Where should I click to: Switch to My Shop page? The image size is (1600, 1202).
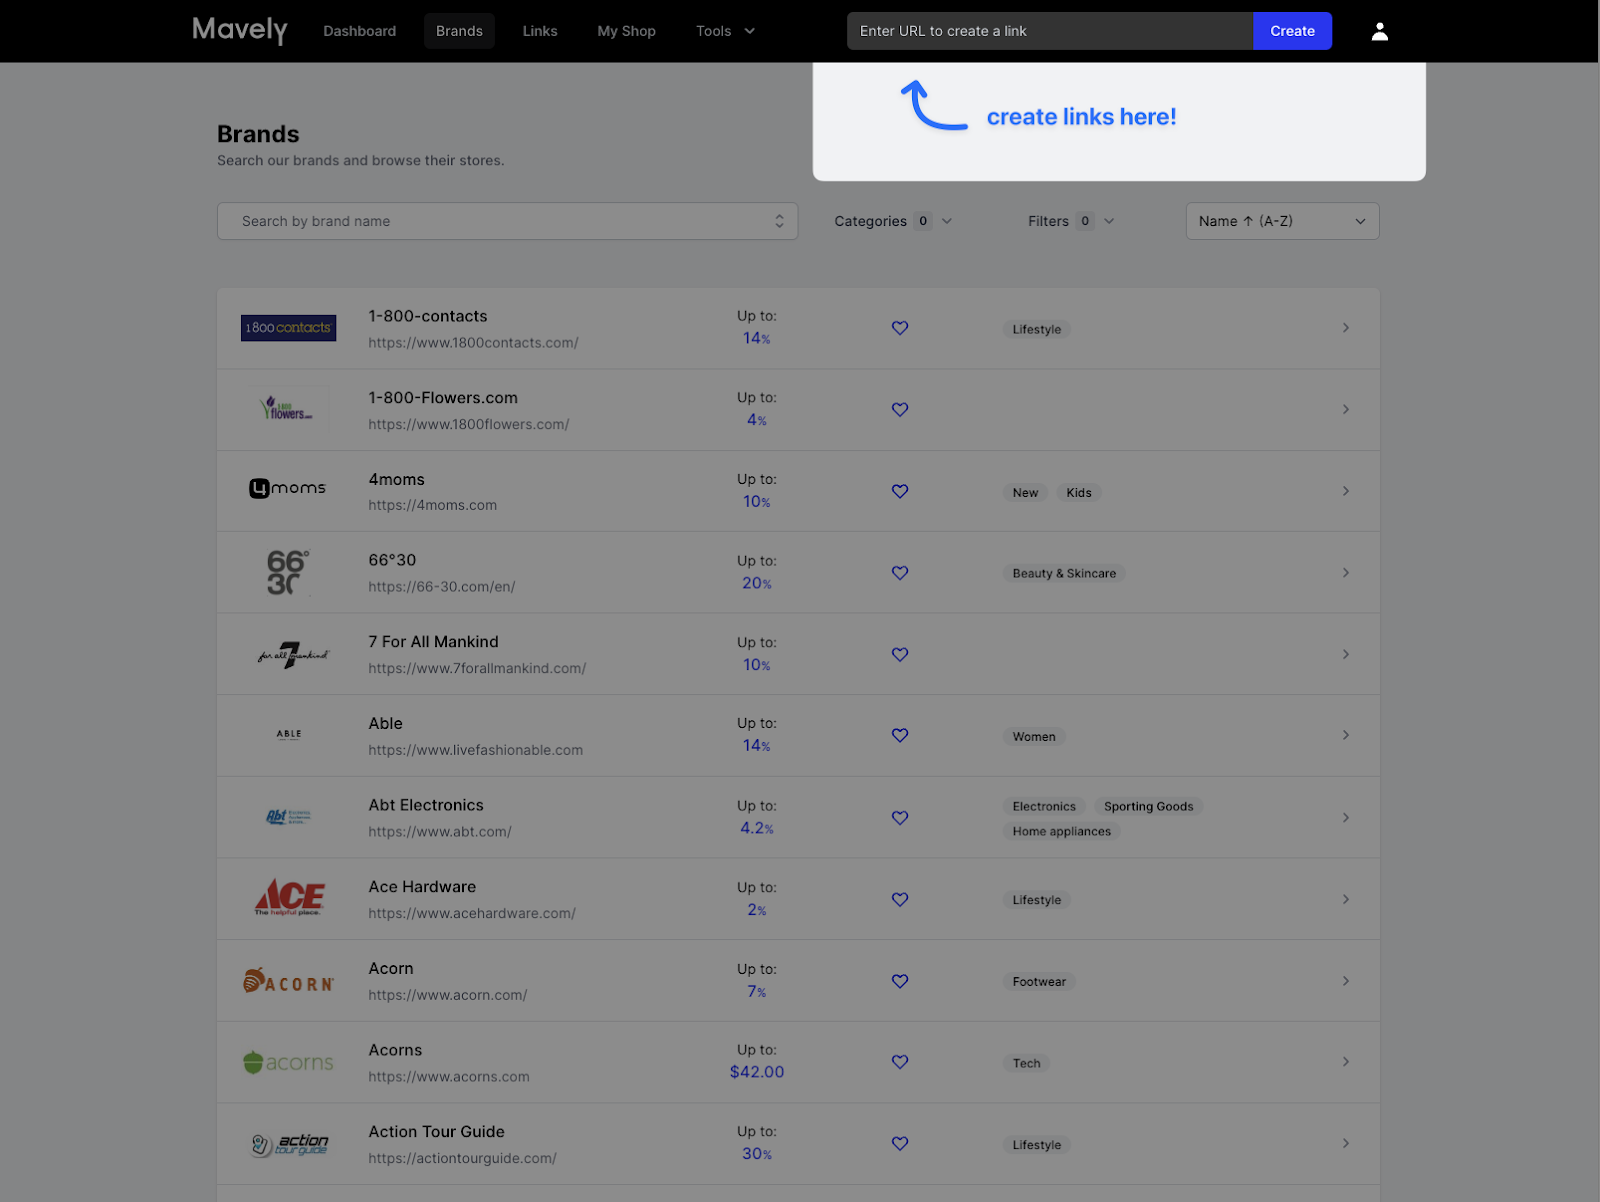[x=626, y=31]
